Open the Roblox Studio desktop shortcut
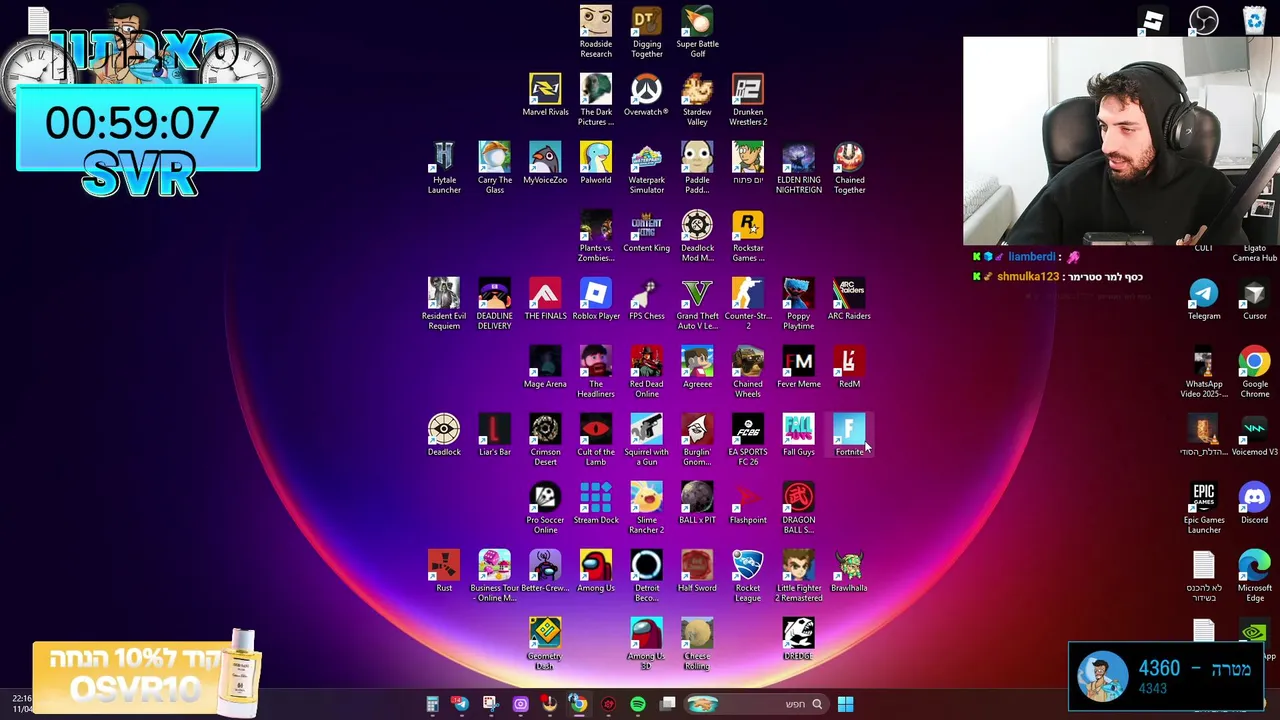The image size is (1280, 720). (x=1153, y=21)
